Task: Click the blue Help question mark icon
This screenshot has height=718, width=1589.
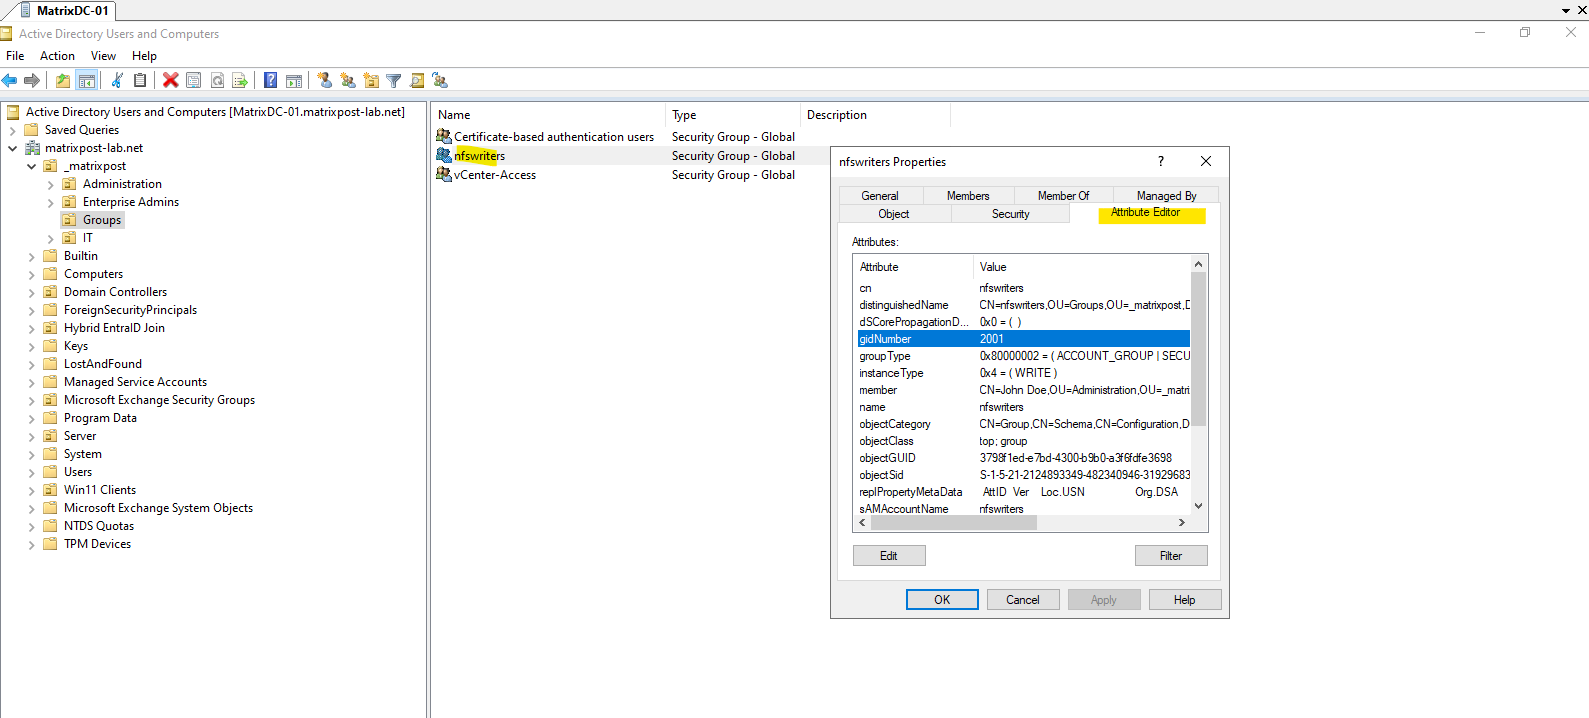Action: (x=270, y=81)
